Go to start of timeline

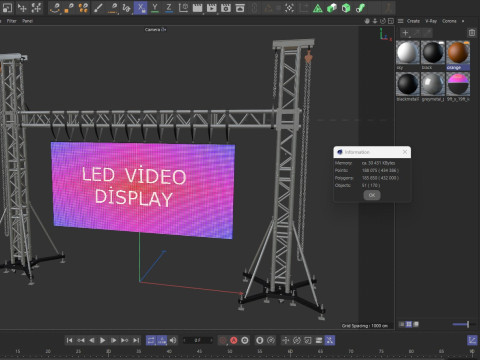click(69, 340)
